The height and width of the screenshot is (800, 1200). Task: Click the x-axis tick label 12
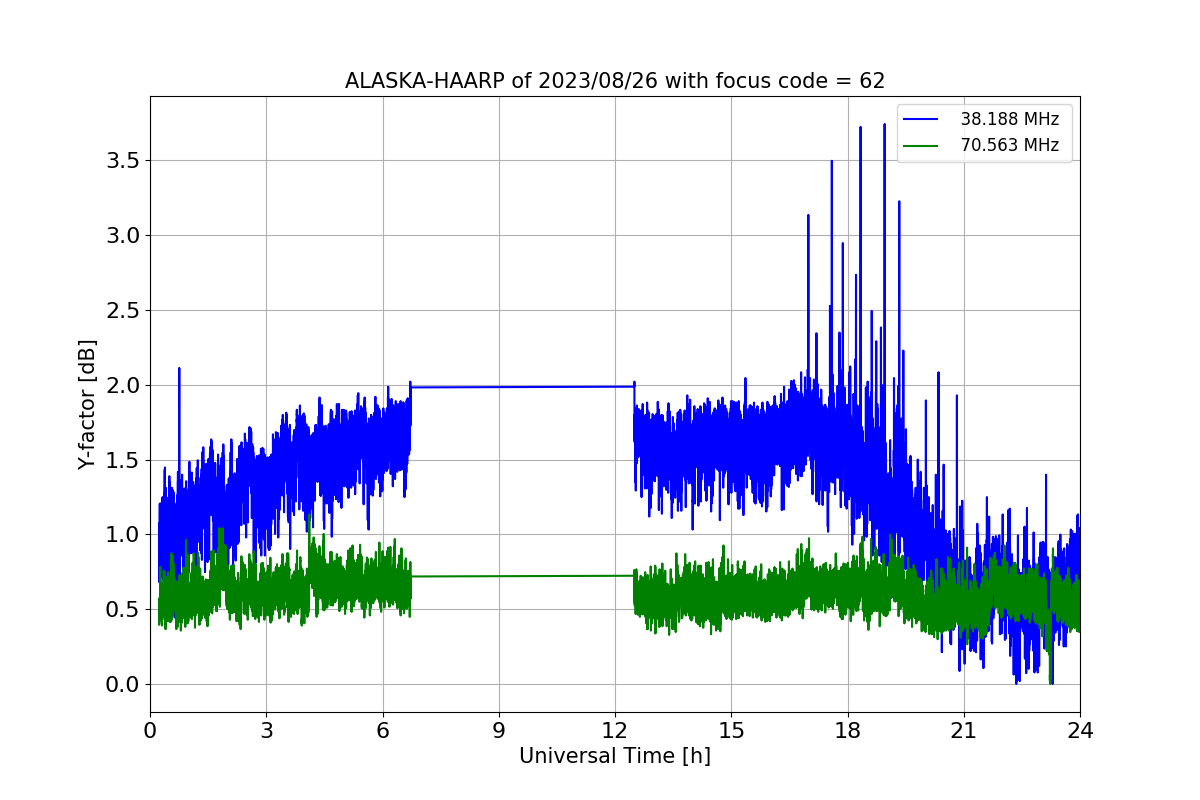coord(615,730)
